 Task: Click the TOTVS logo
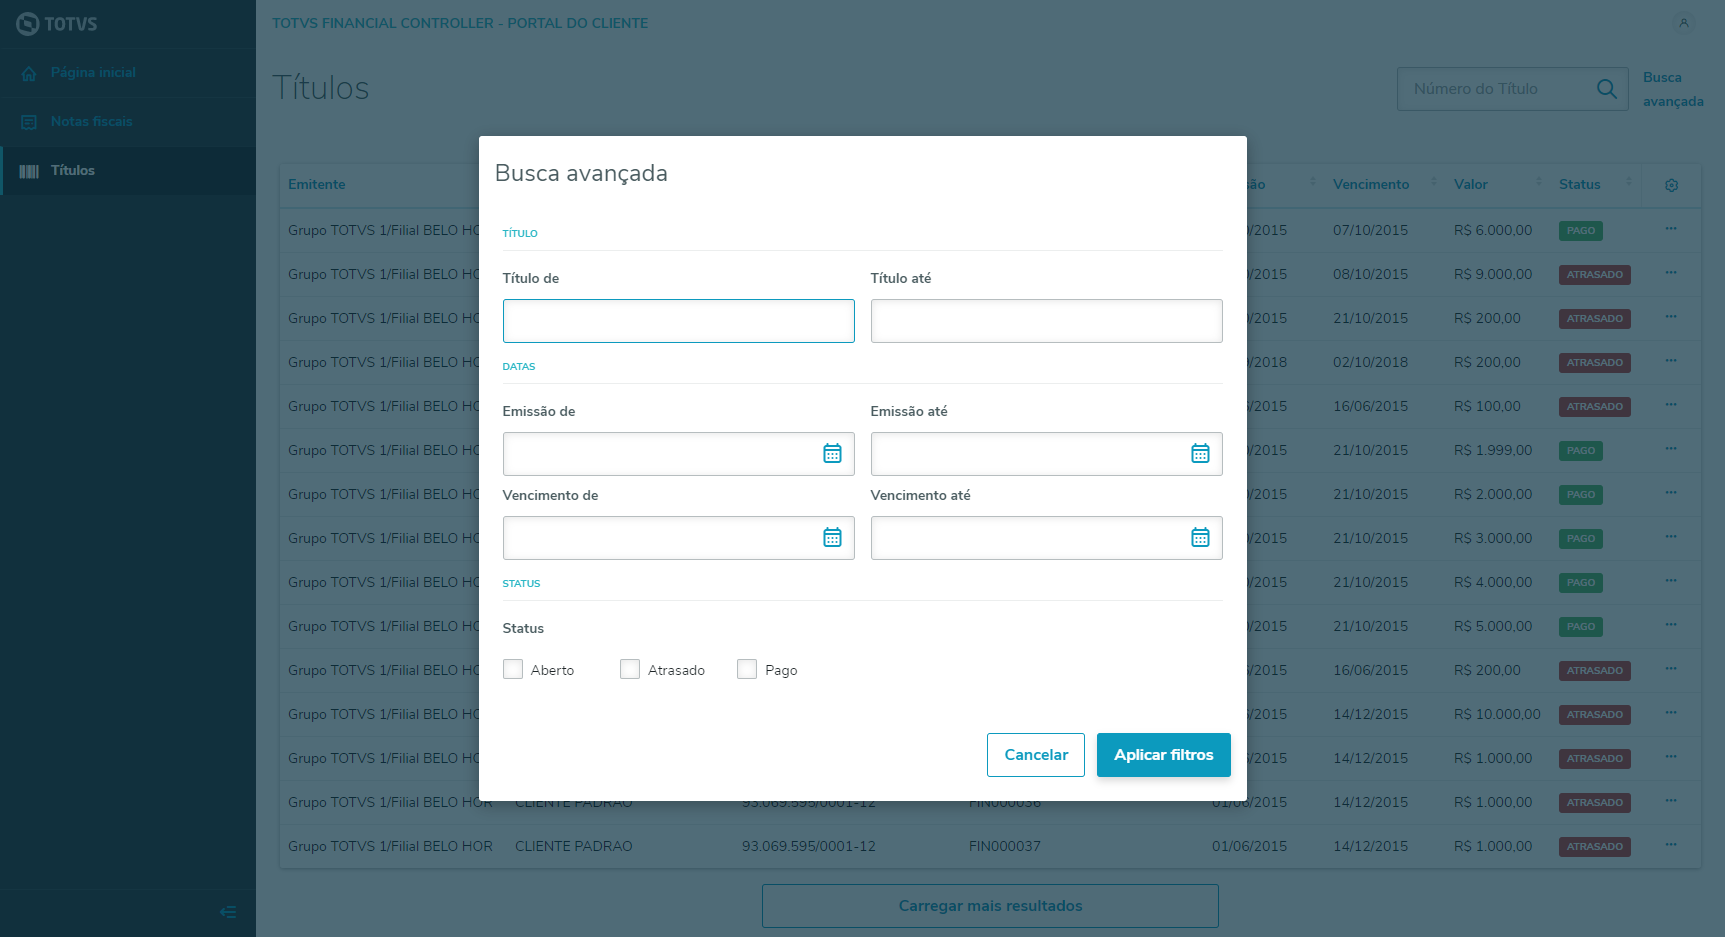57,24
